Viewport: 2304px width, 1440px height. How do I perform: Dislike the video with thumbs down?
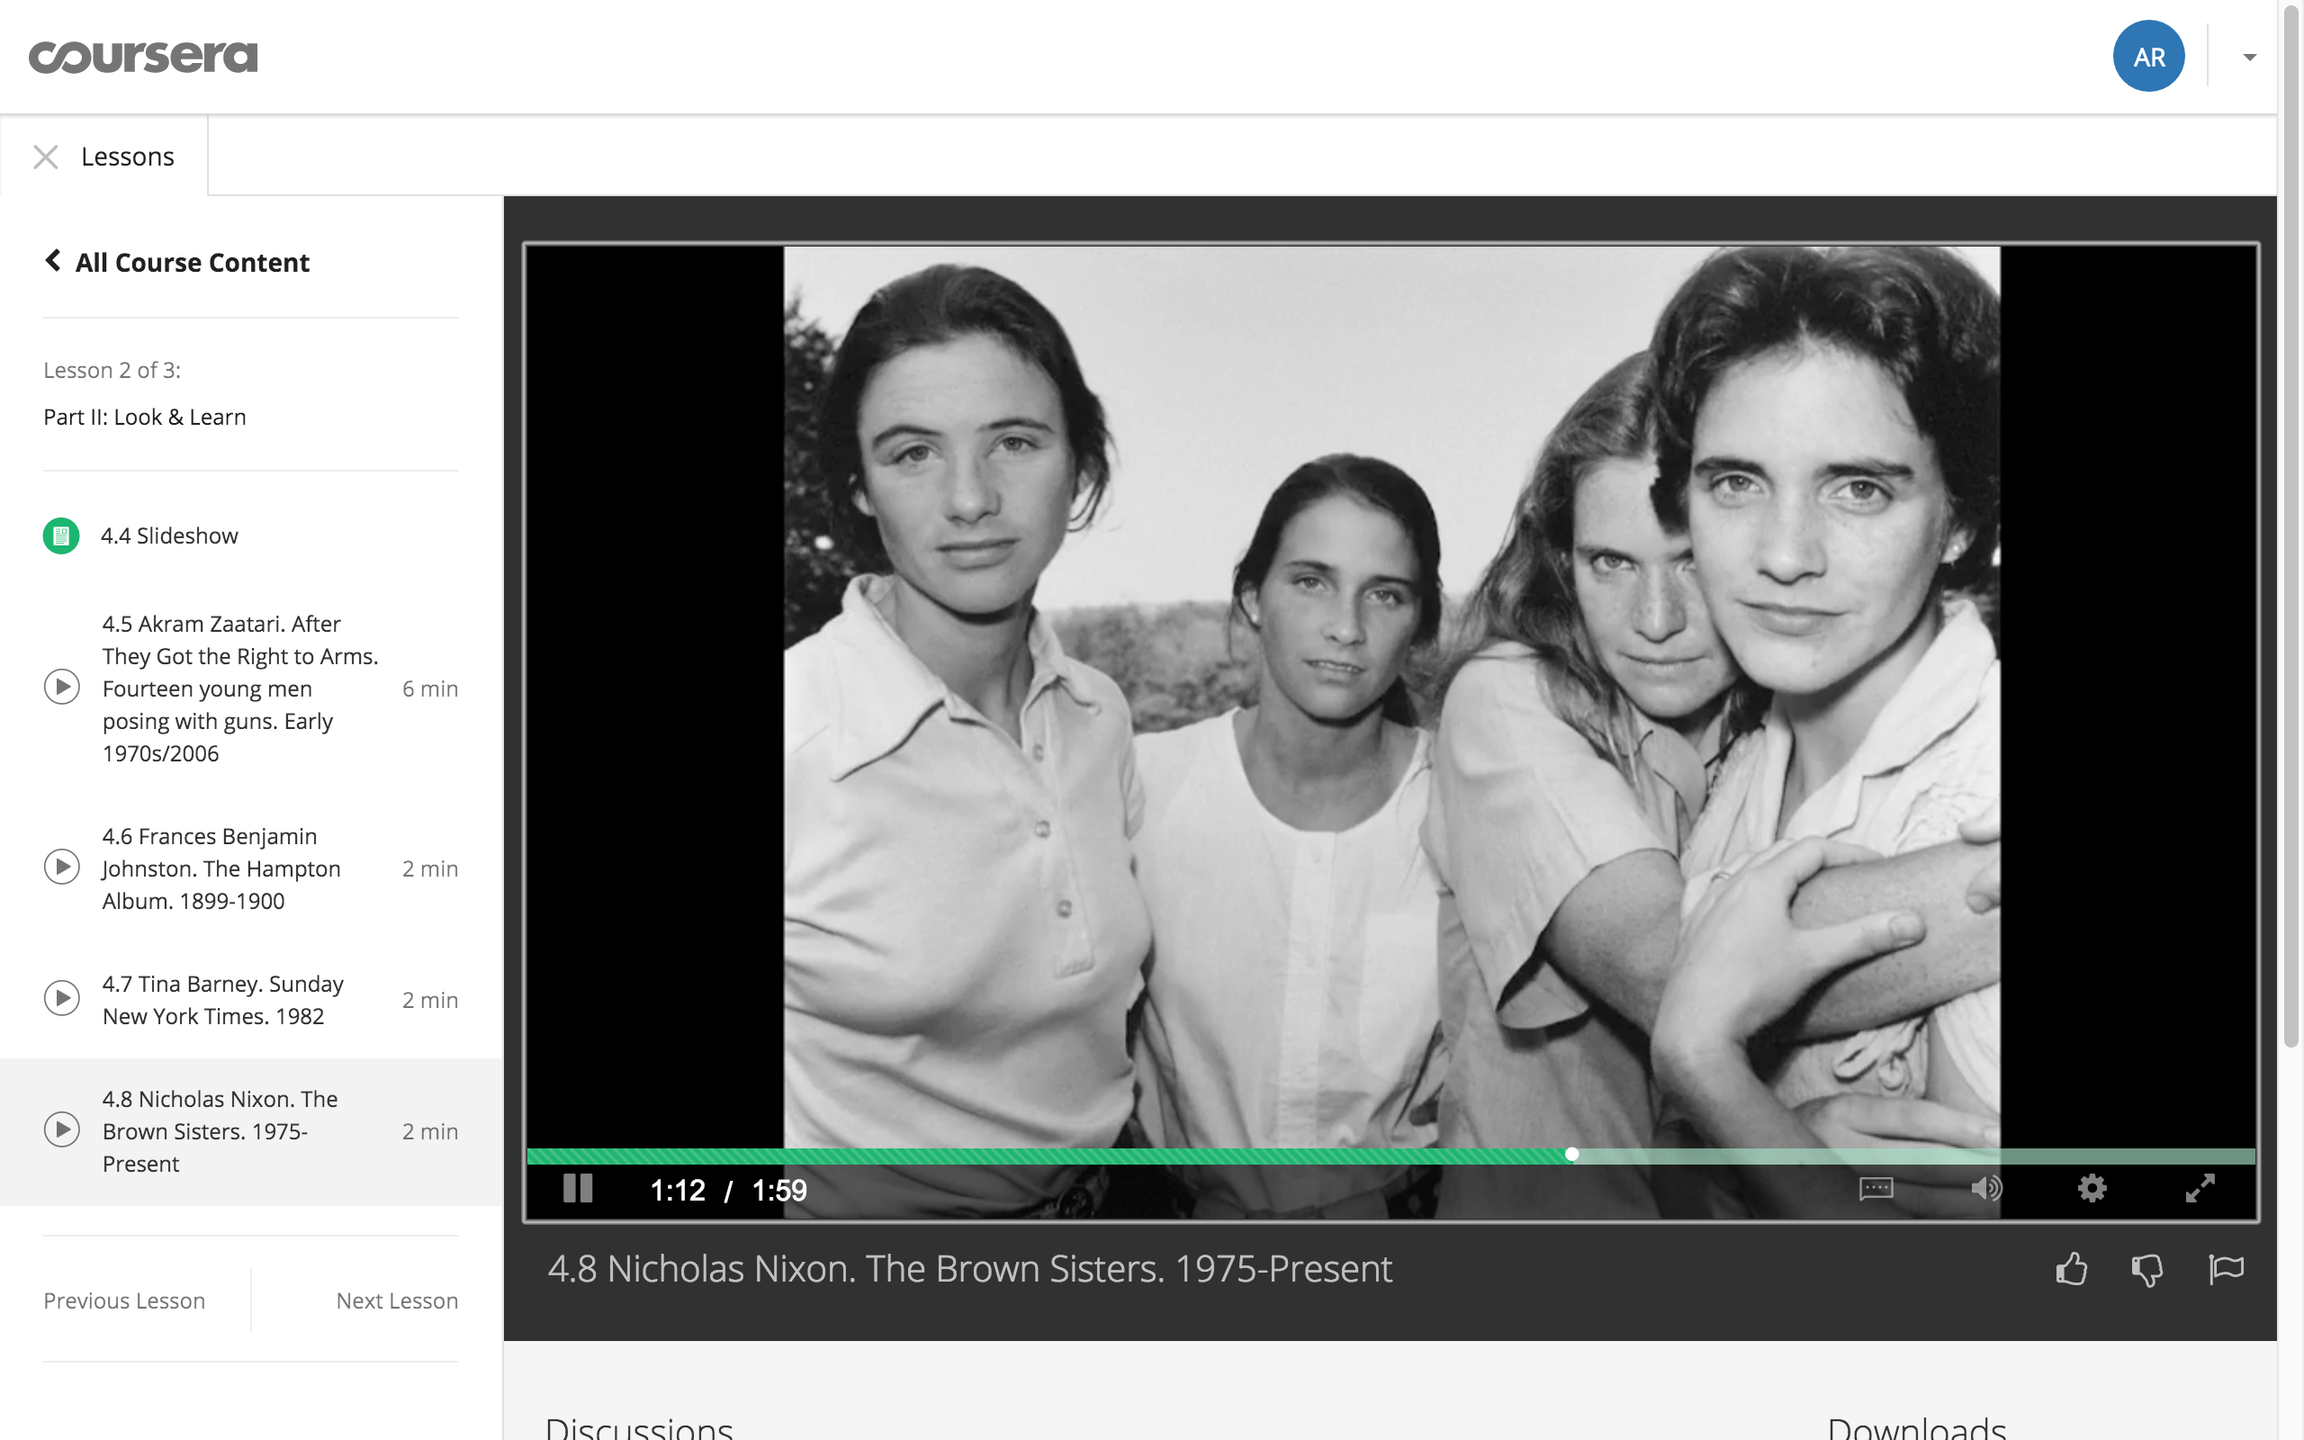pyautogui.click(x=2147, y=1269)
